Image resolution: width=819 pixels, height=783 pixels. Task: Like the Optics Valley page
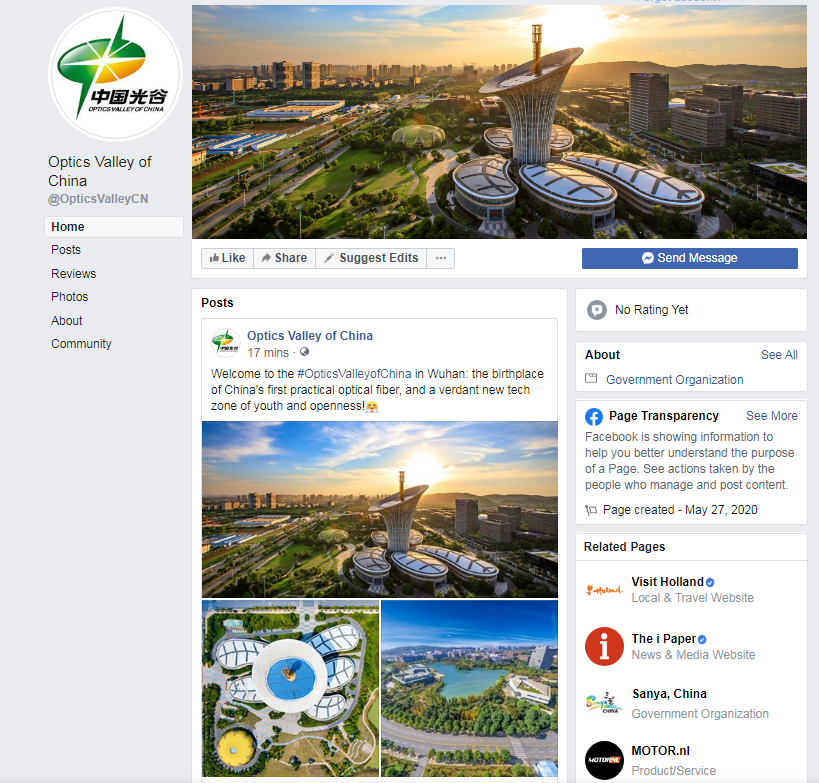(x=227, y=258)
